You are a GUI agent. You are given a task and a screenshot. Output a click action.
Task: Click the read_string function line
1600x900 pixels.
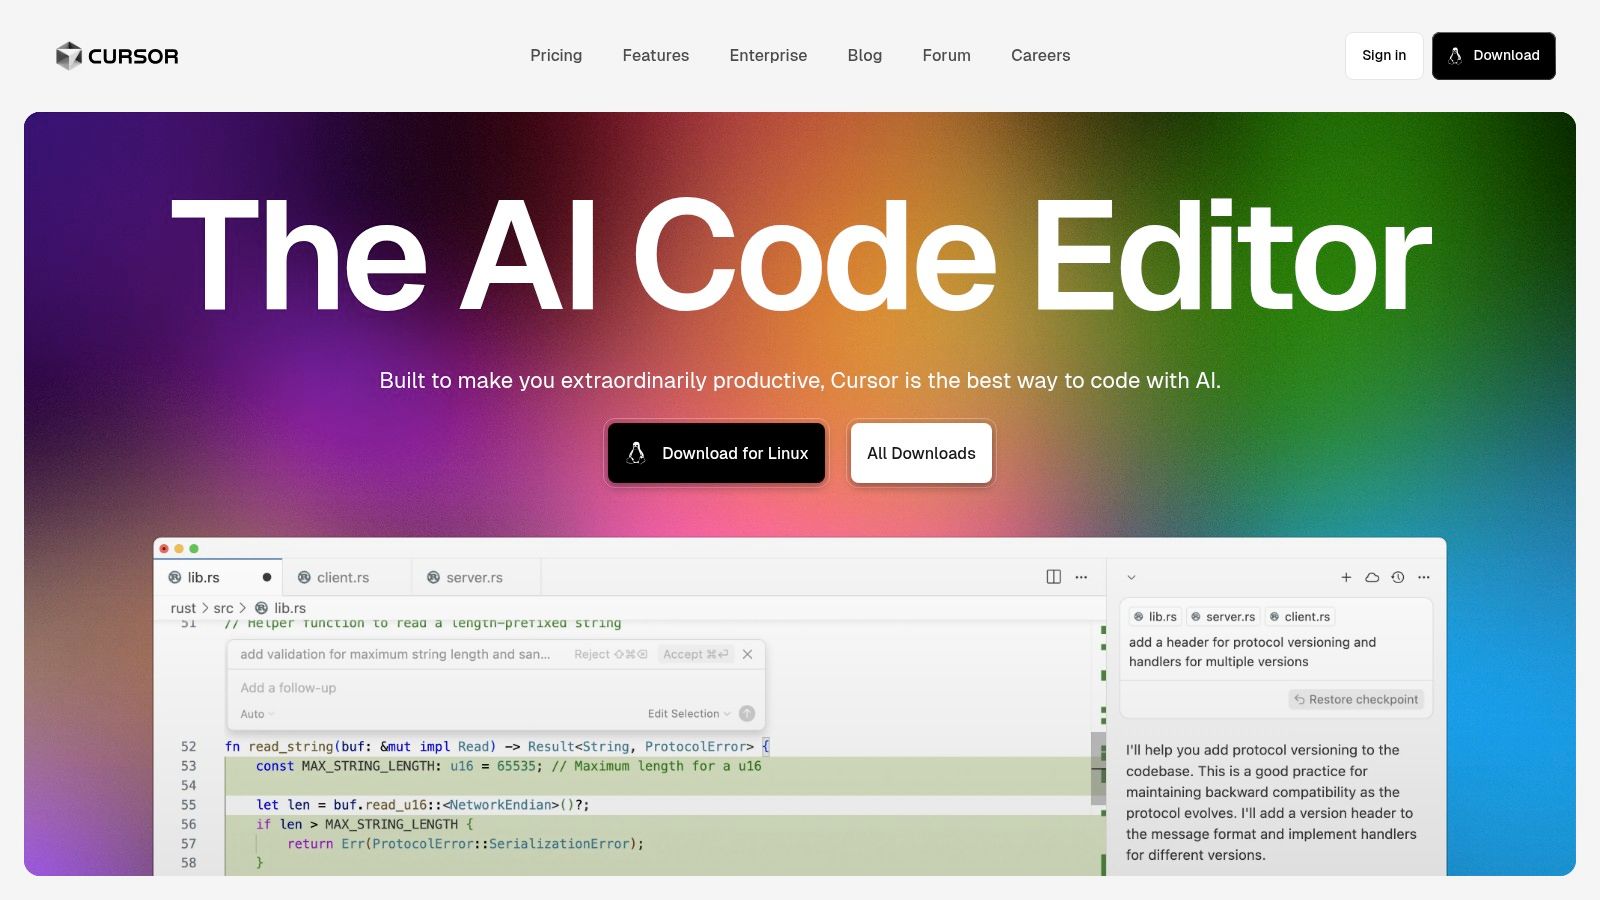click(x=497, y=747)
